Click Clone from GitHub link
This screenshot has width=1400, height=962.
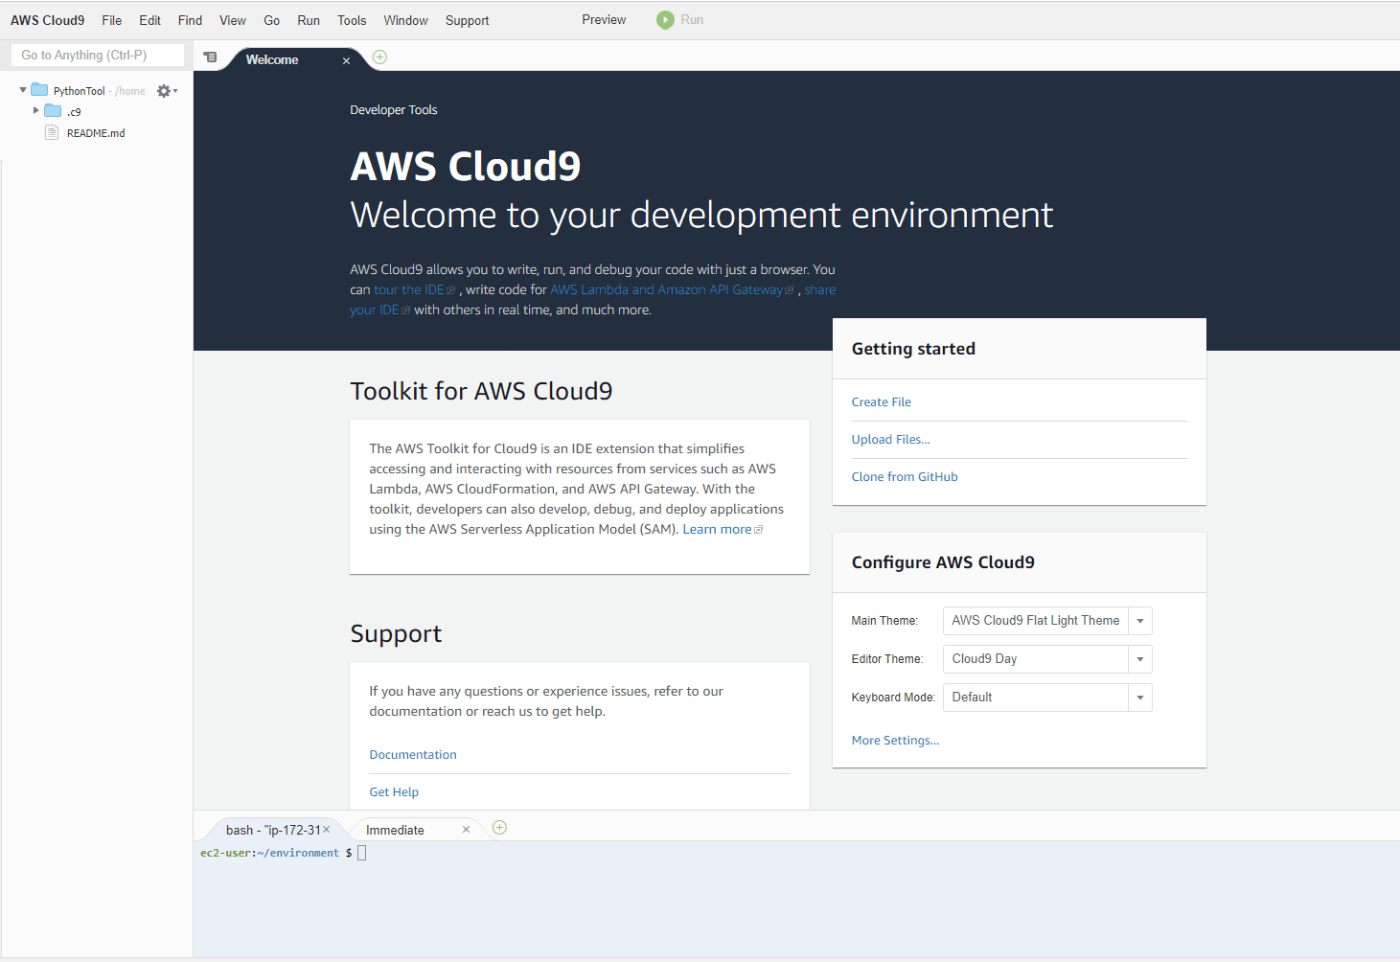[x=905, y=477]
